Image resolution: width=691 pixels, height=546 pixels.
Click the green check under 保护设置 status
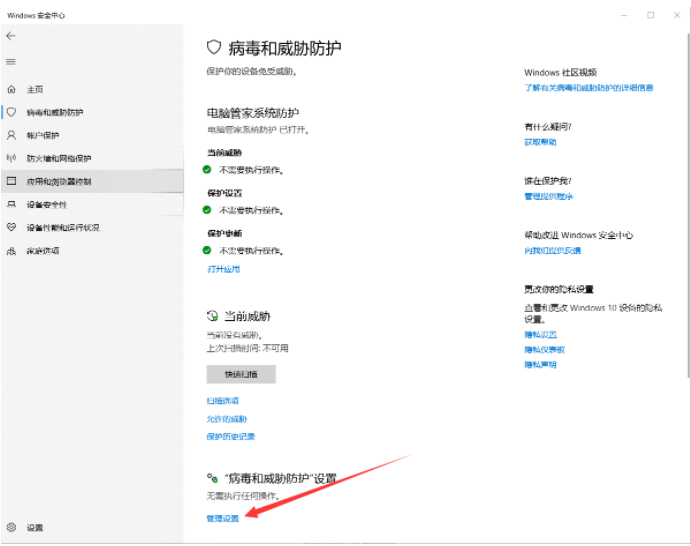[x=207, y=210]
